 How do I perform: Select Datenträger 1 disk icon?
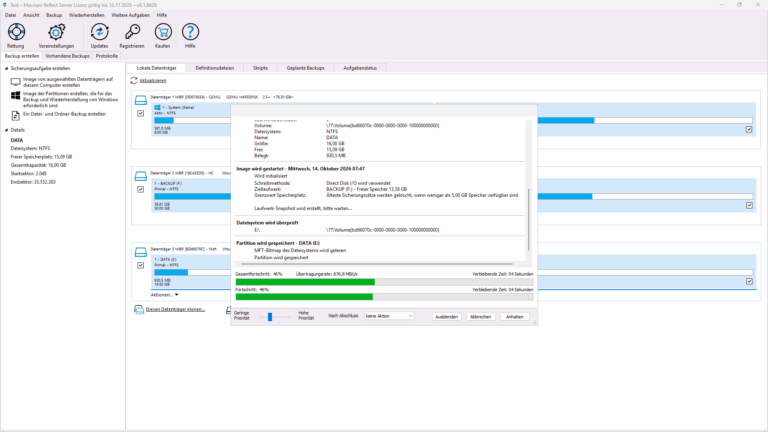[141, 100]
